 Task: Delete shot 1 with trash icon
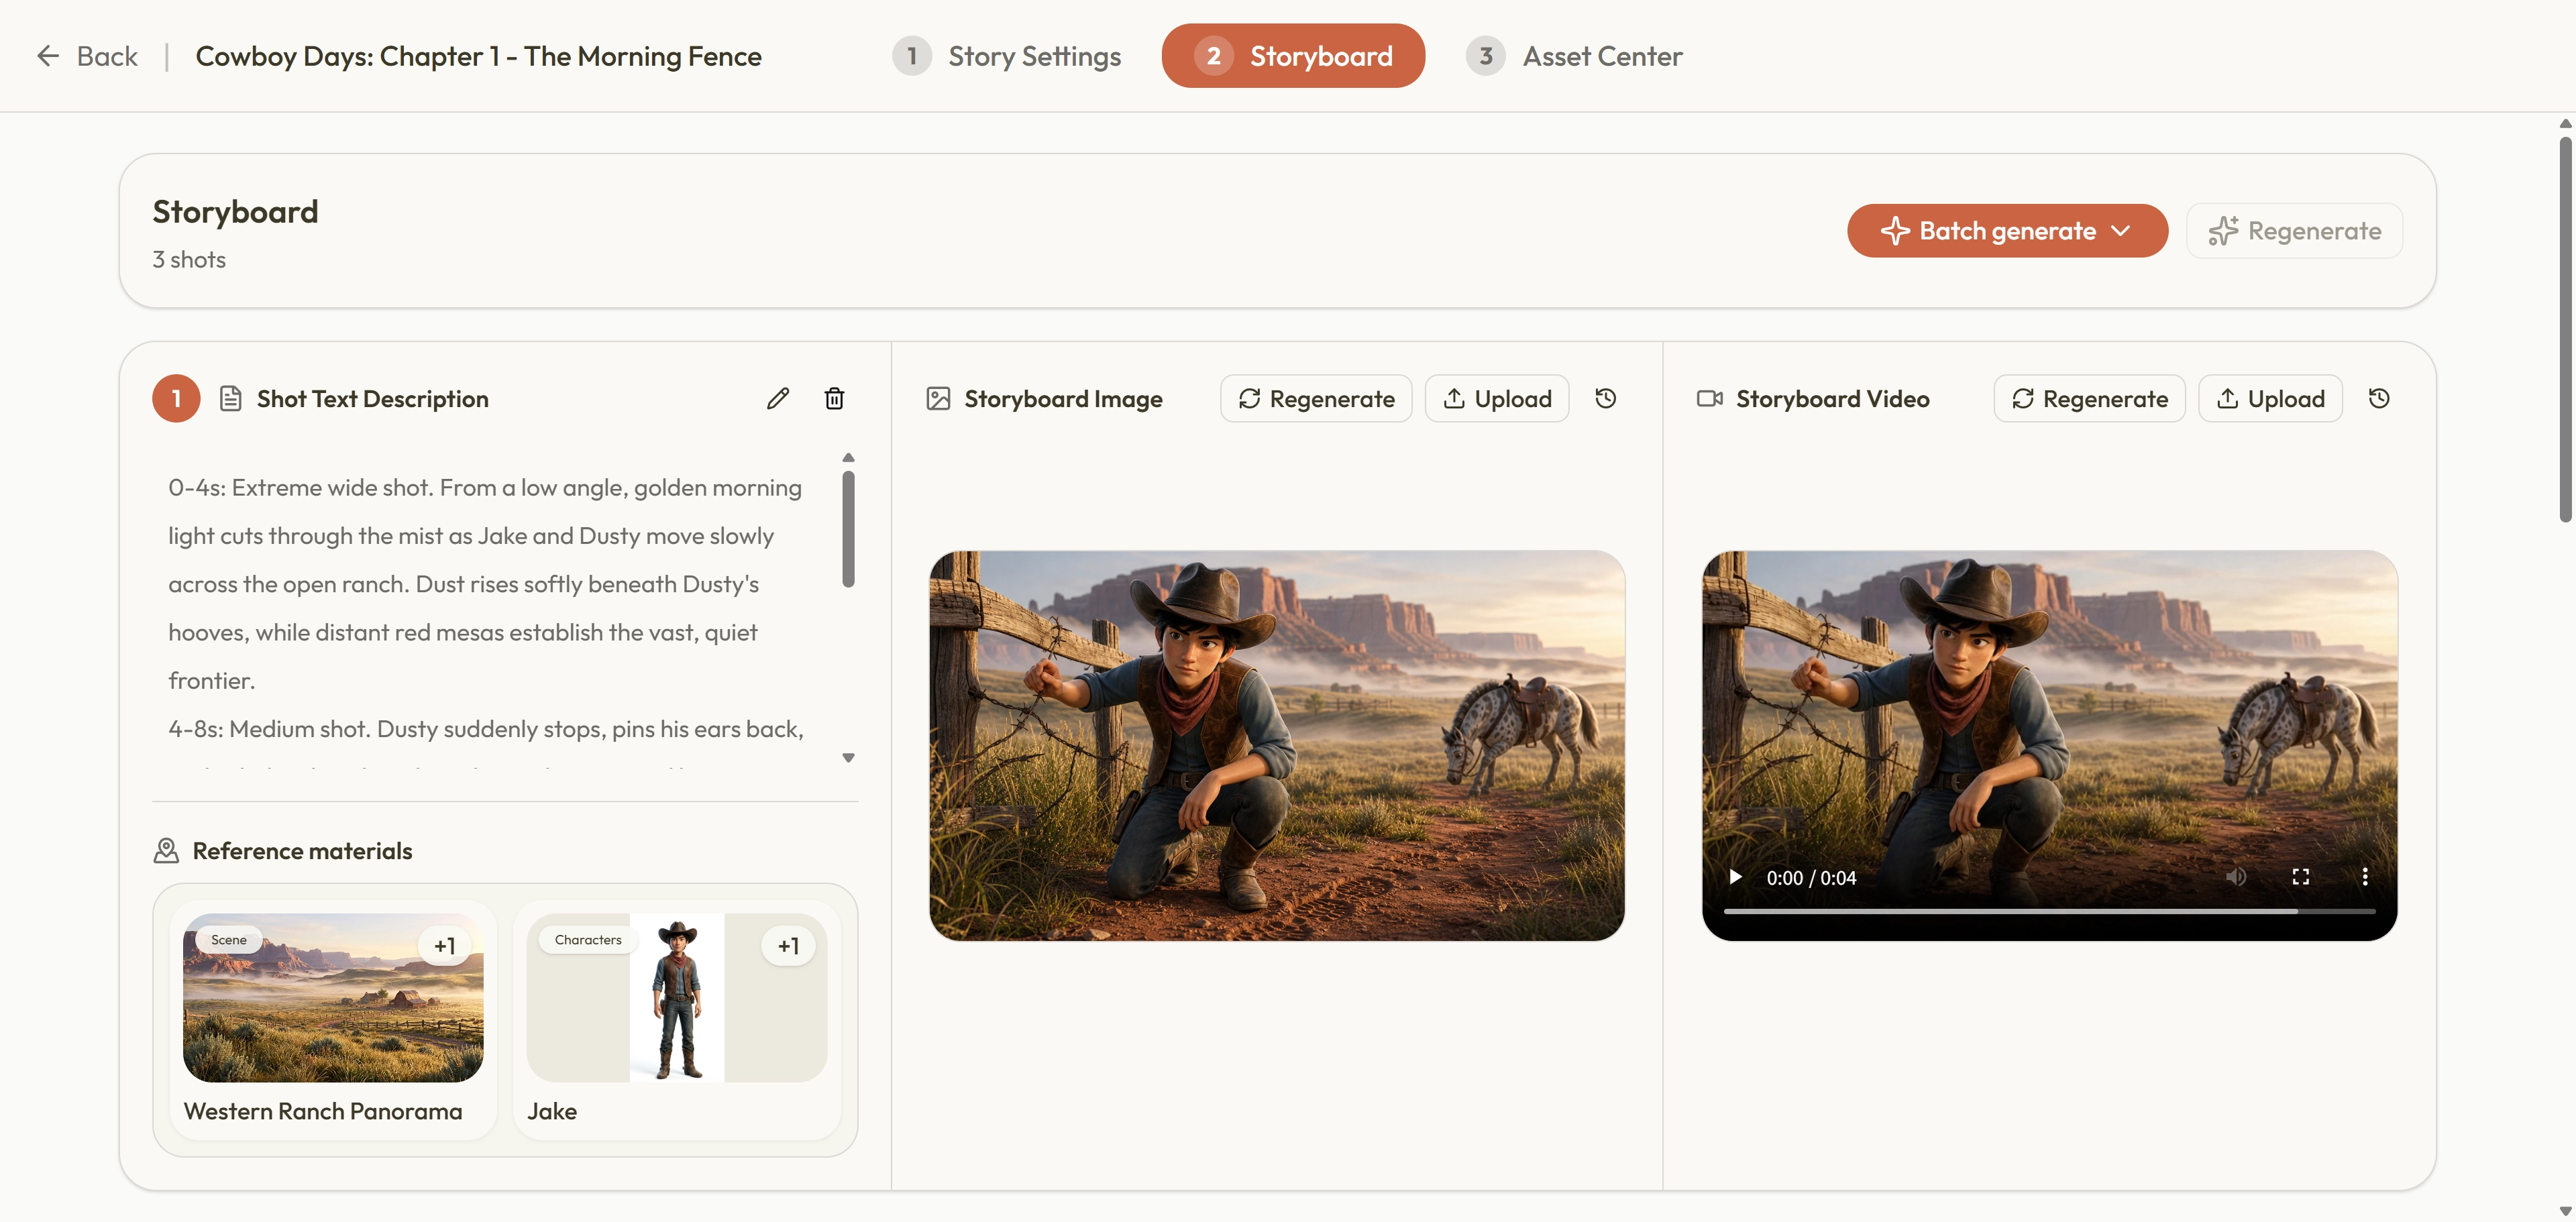(834, 399)
